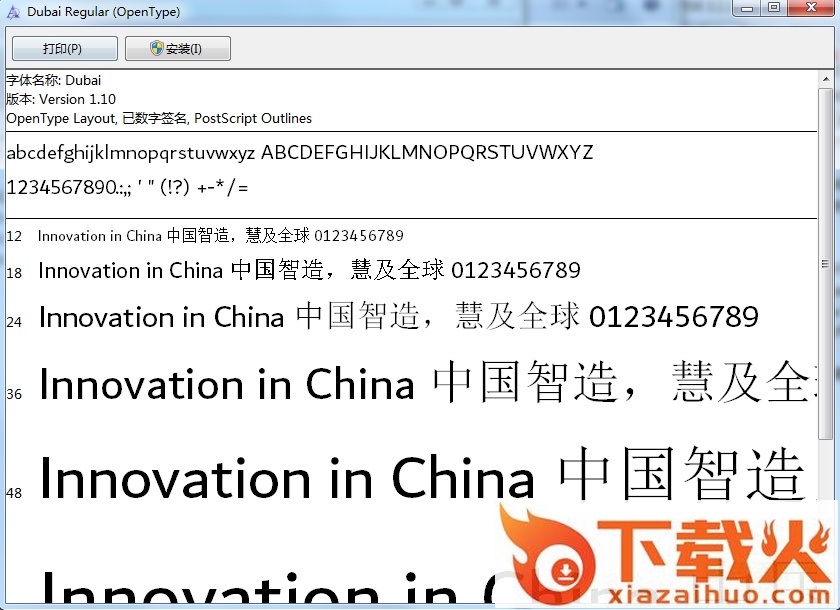Screen dimensions: 840x610
Task: Click the text 版本: Version 1.10
Action: click(61, 99)
